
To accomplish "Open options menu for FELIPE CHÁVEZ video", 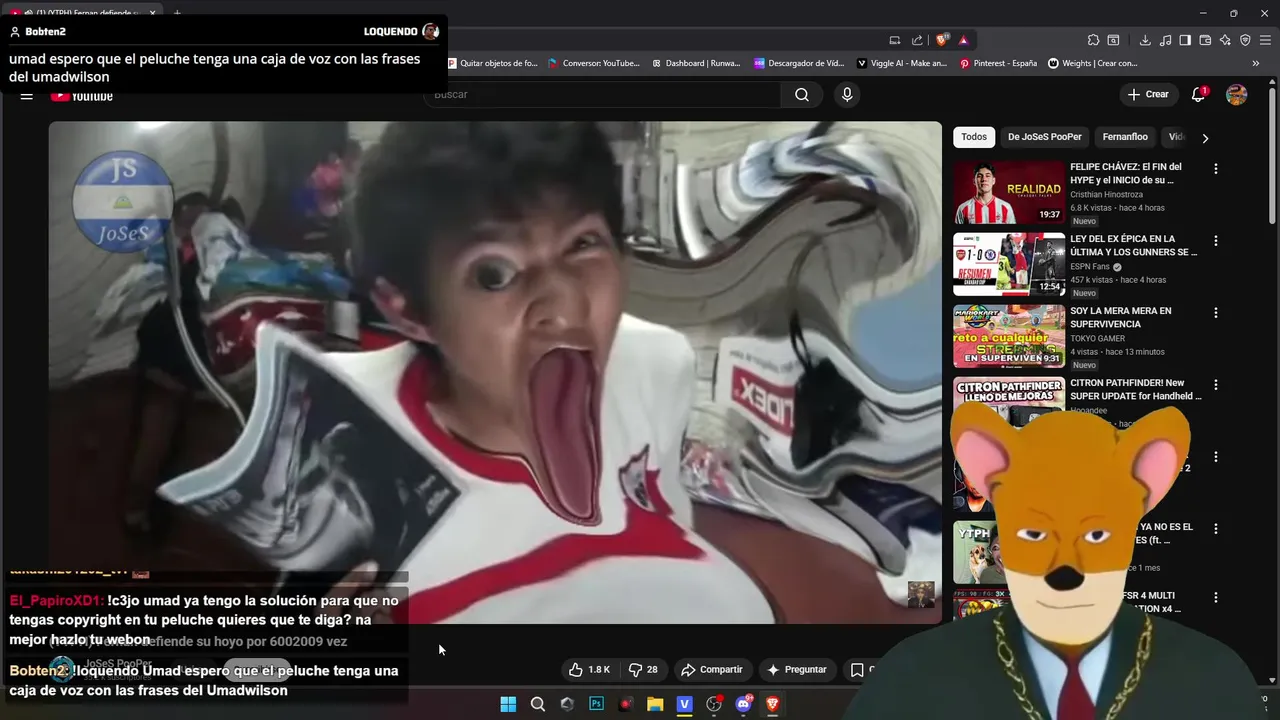I will point(1216,169).
